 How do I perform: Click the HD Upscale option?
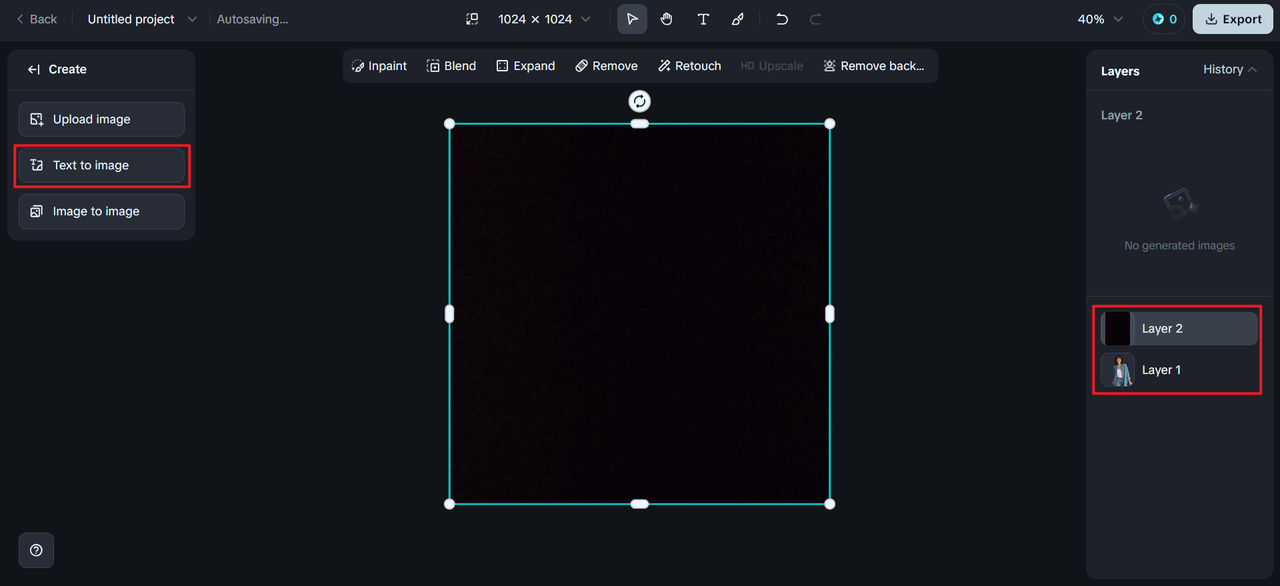pos(772,66)
